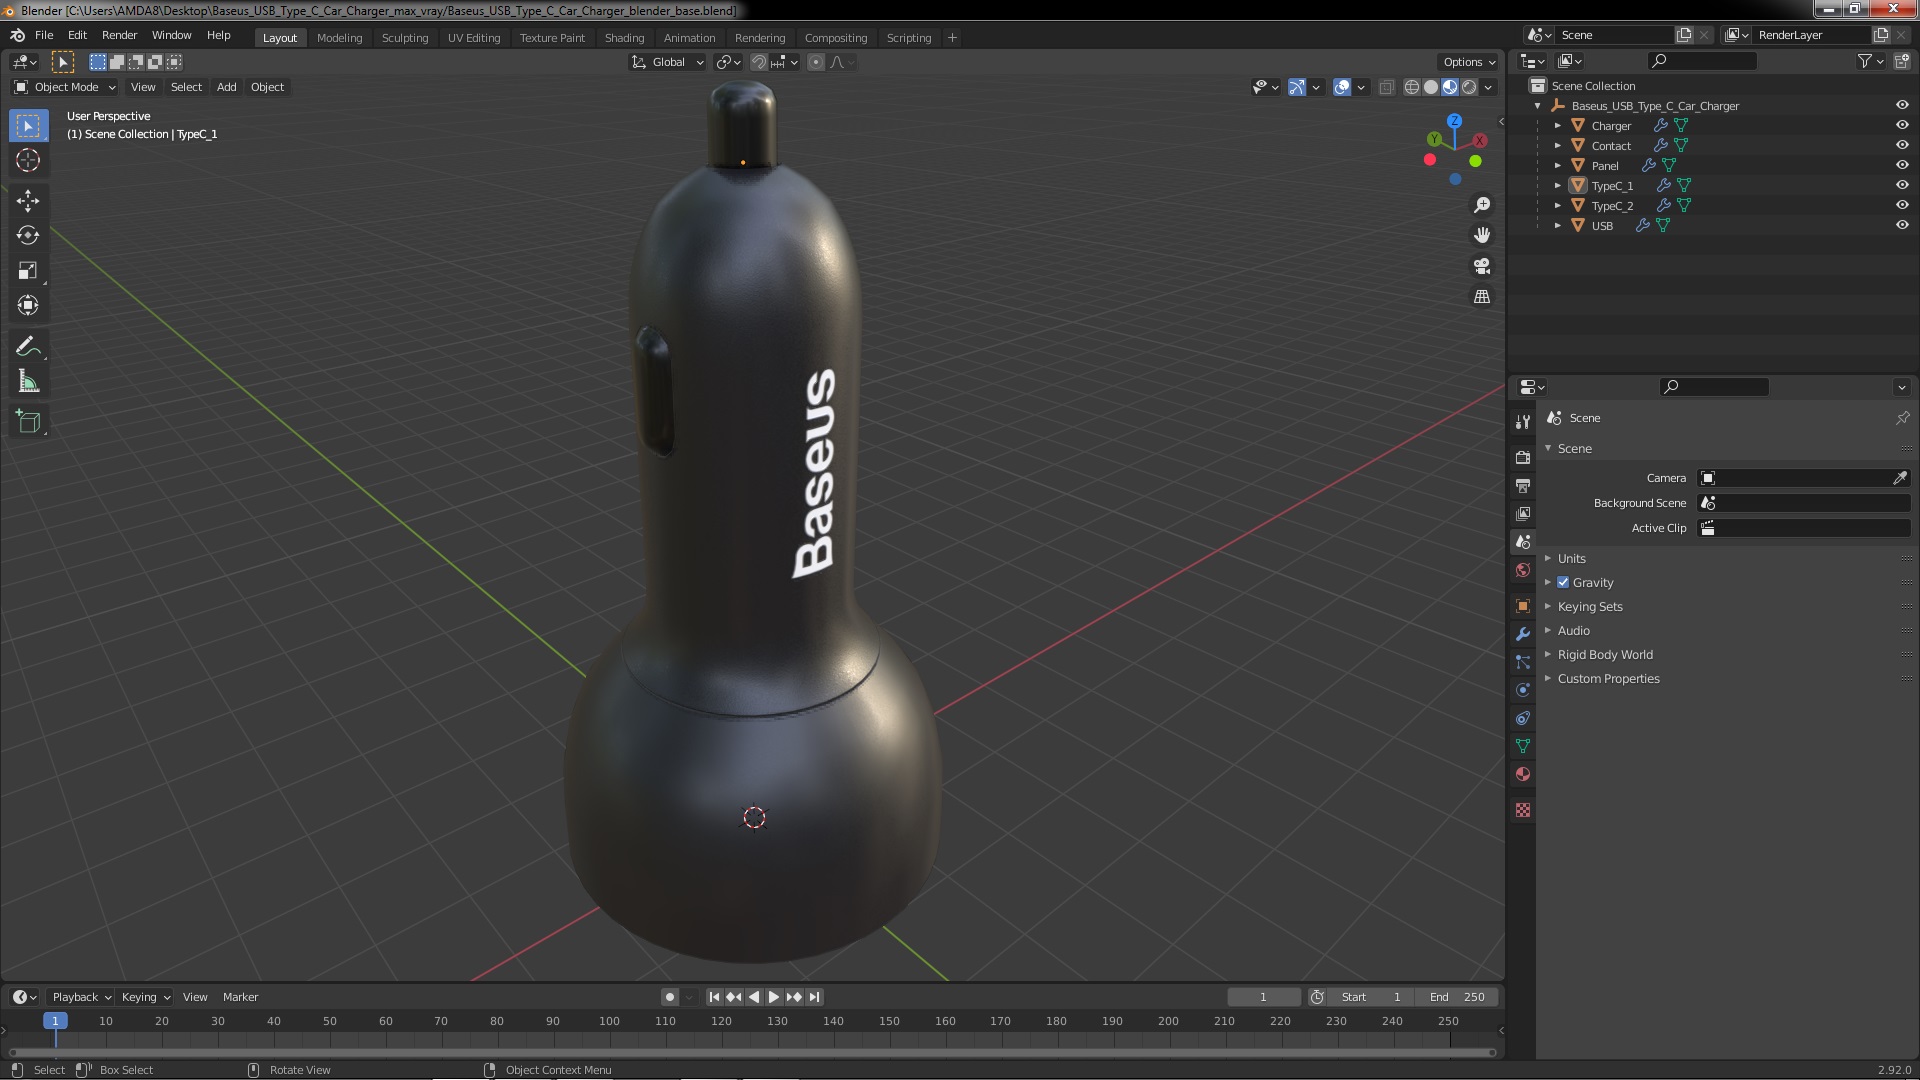Switch to wireframe viewport shading
1920x1080 pixels.
click(x=1412, y=87)
